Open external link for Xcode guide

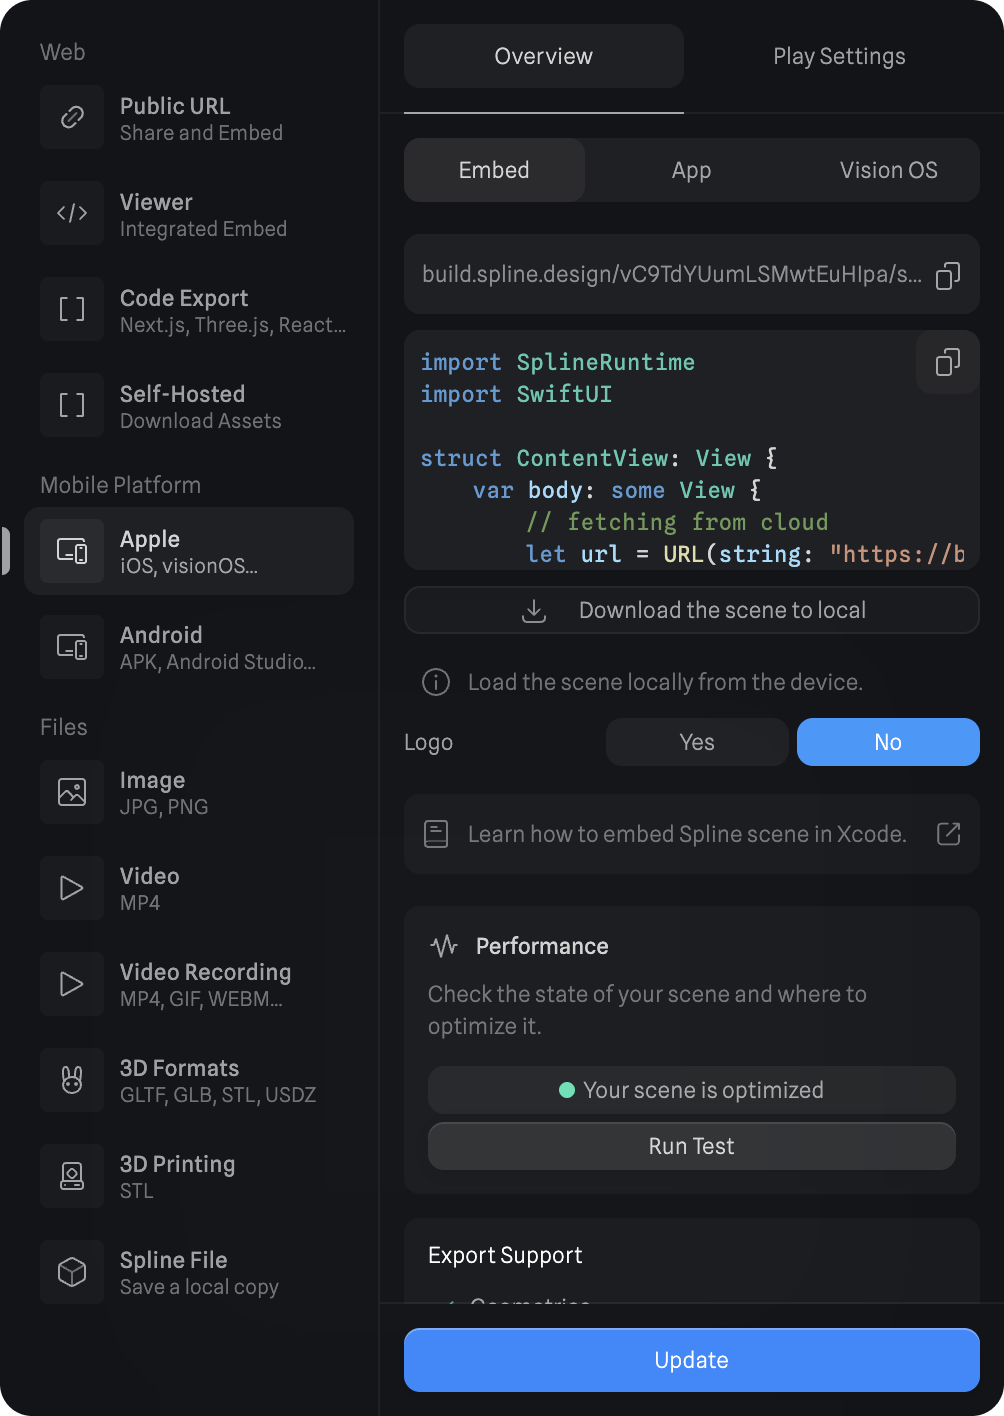click(x=947, y=834)
